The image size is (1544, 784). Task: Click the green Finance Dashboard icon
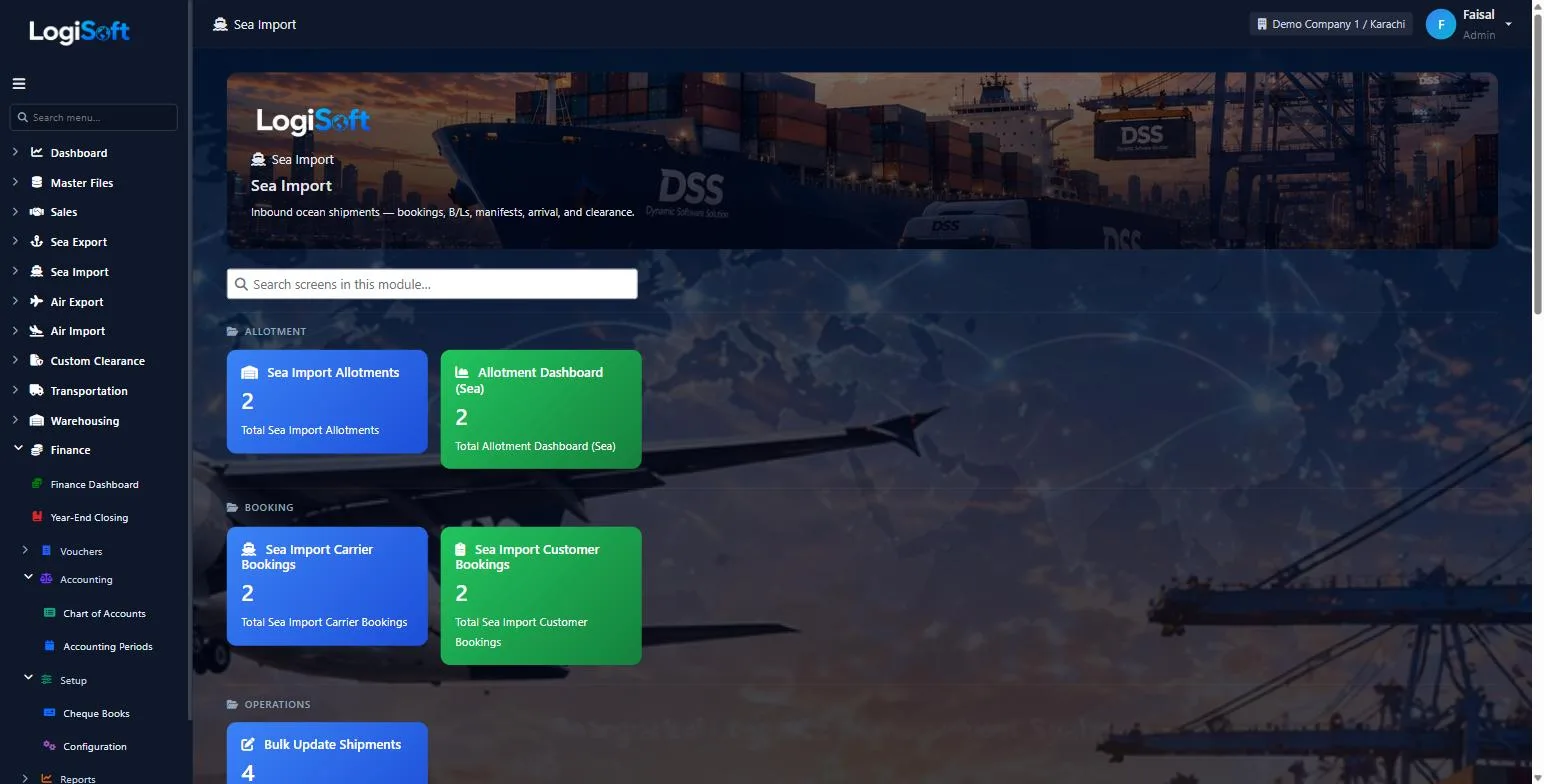pos(37,484)
